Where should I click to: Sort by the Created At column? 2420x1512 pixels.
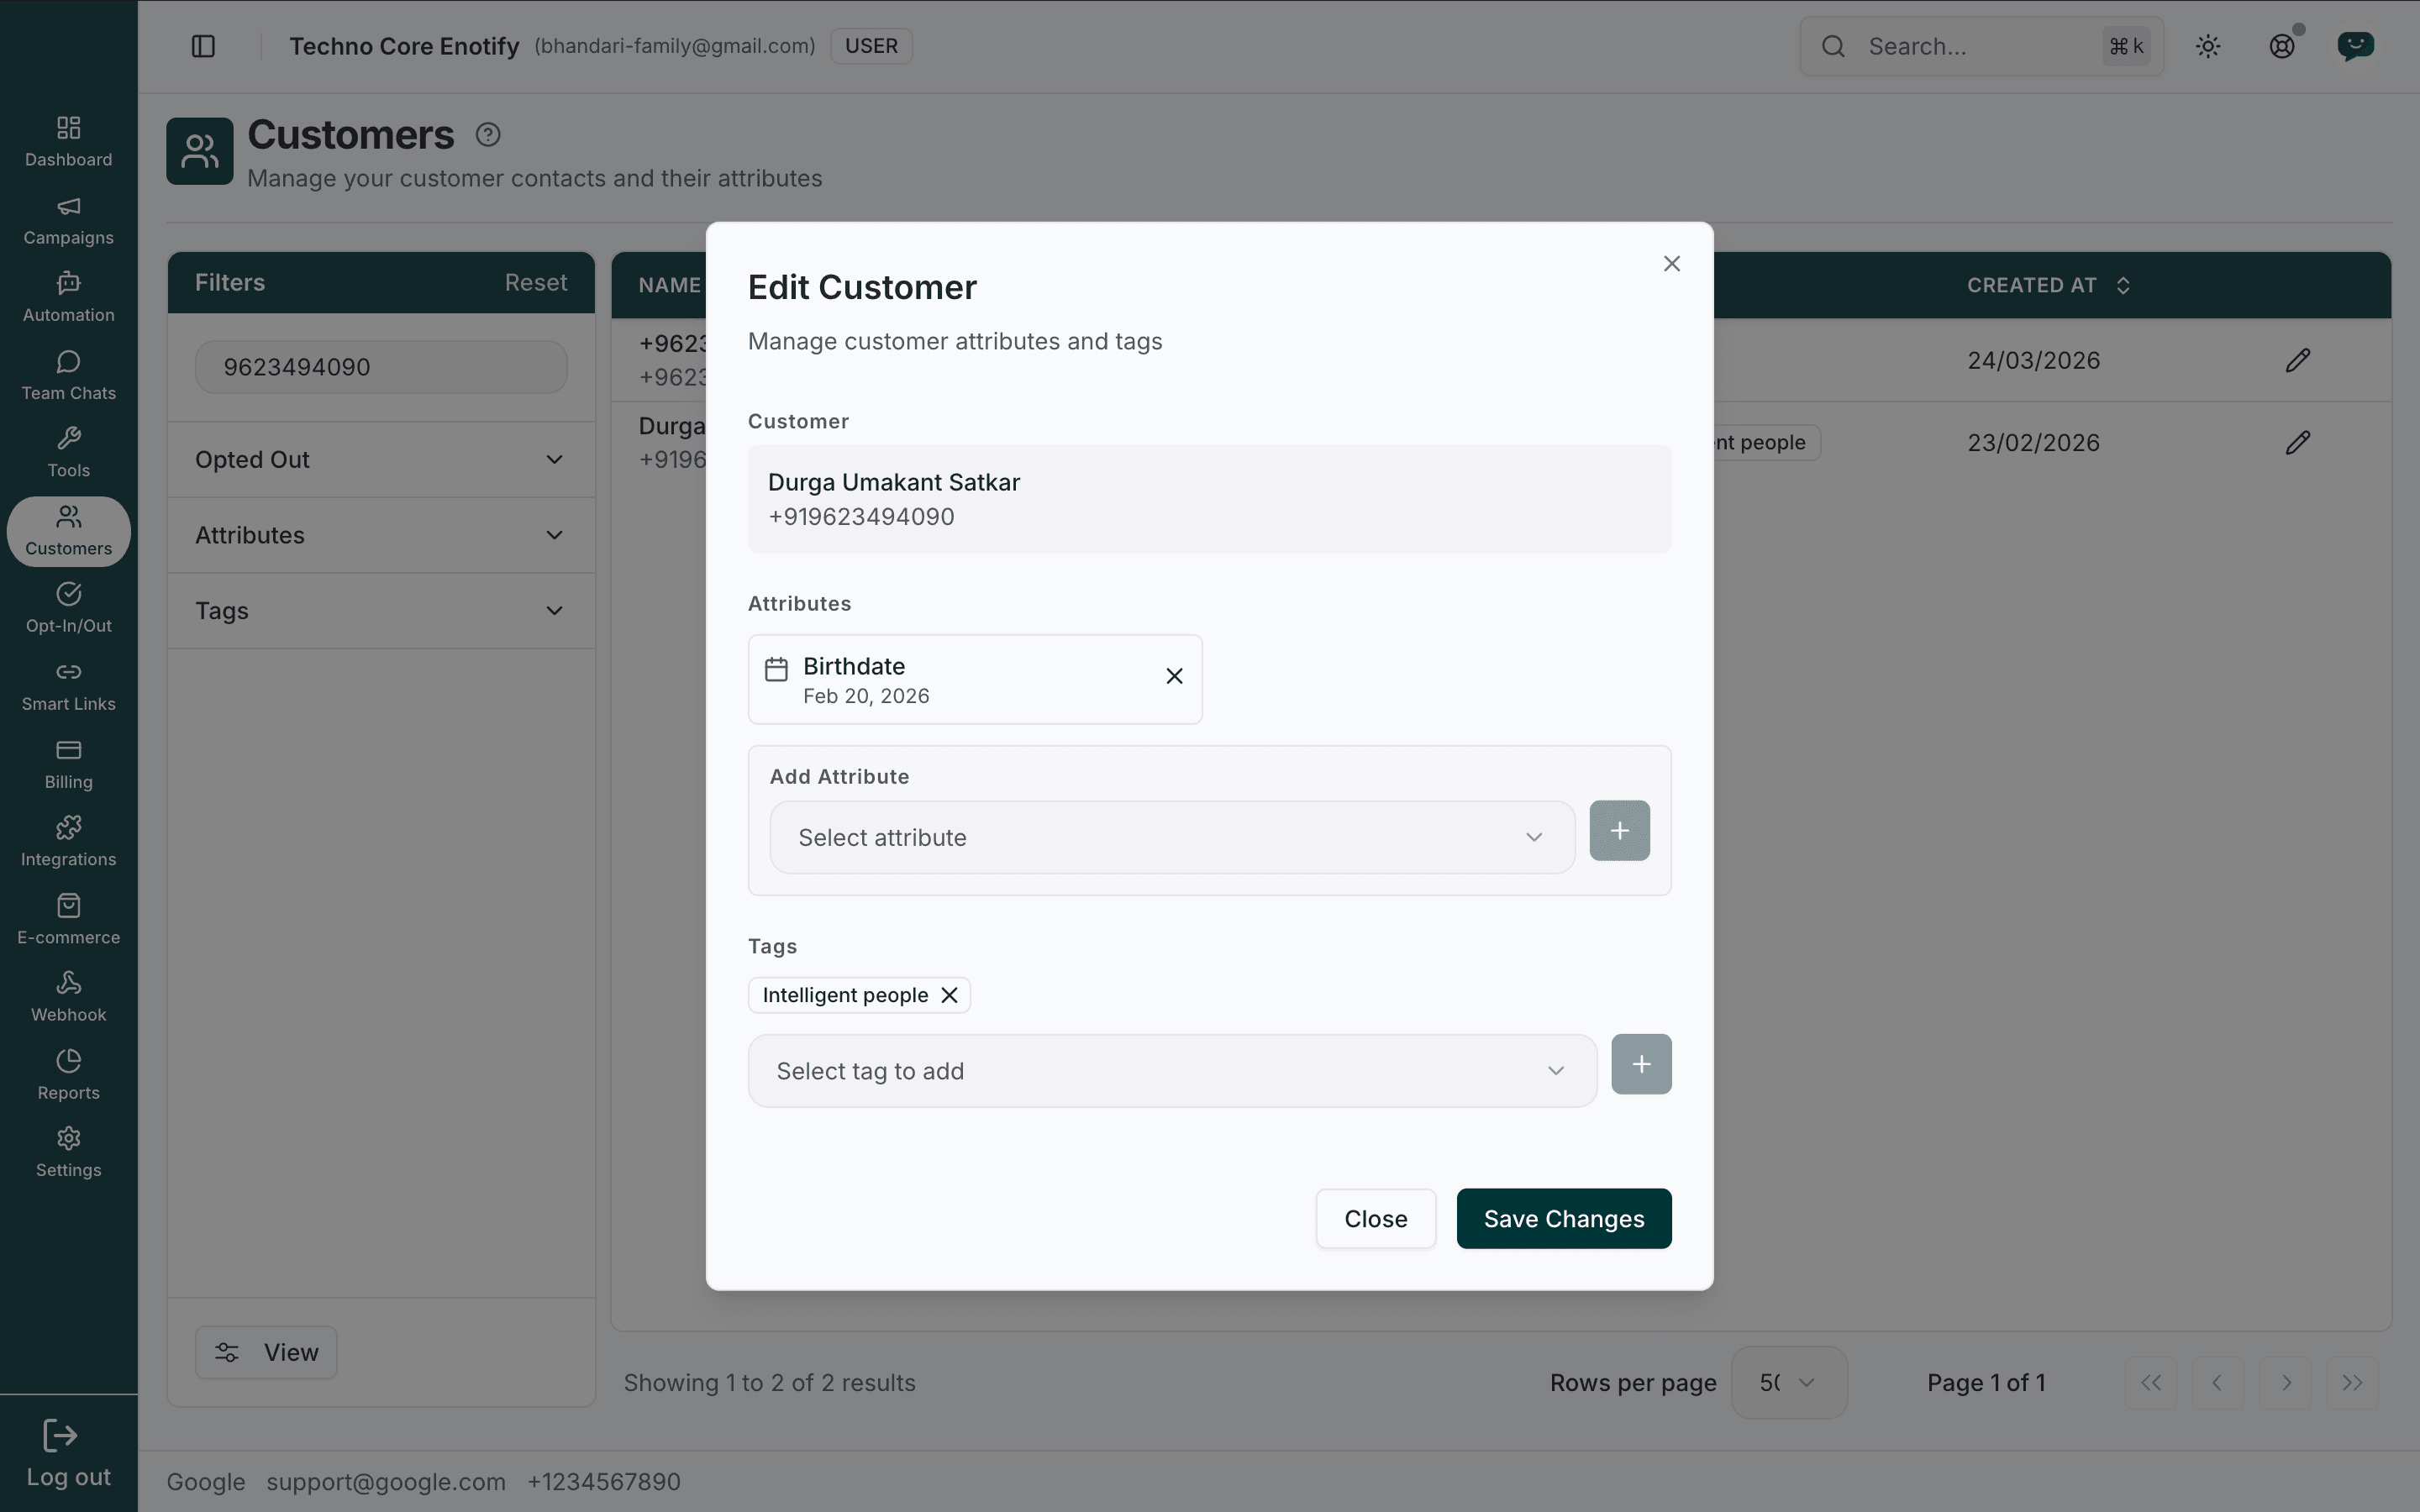(x=2048, y=285)
